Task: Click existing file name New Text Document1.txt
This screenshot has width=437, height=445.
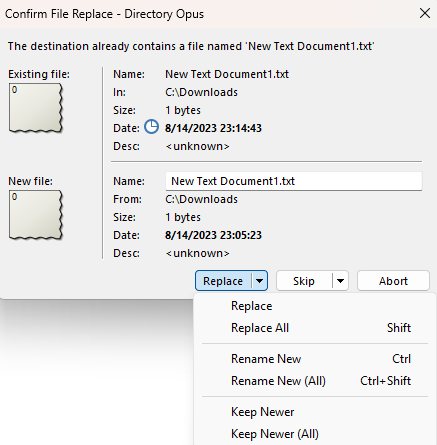Action: pos(227,74)
